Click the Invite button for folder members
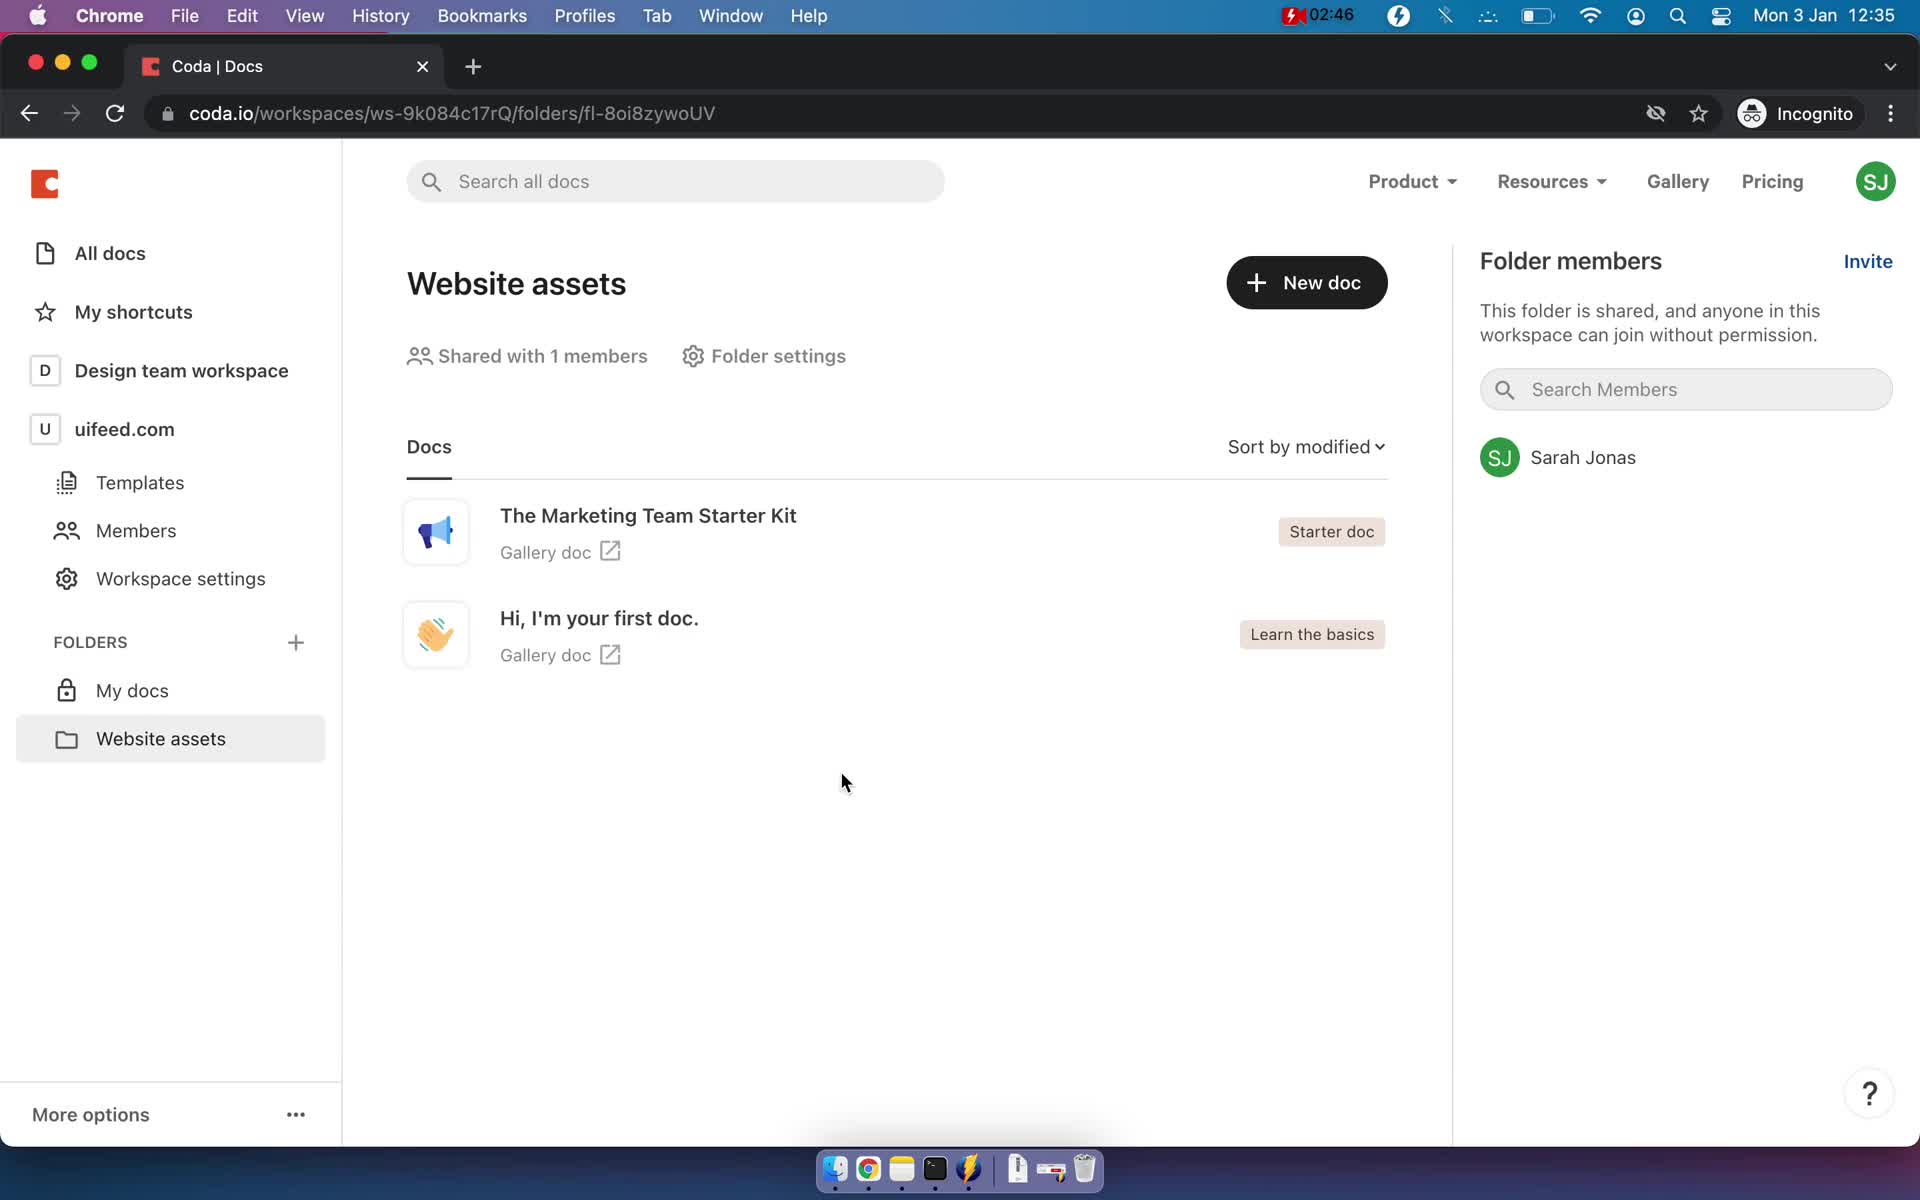1920x1200 pixels. click(1866, 260)
